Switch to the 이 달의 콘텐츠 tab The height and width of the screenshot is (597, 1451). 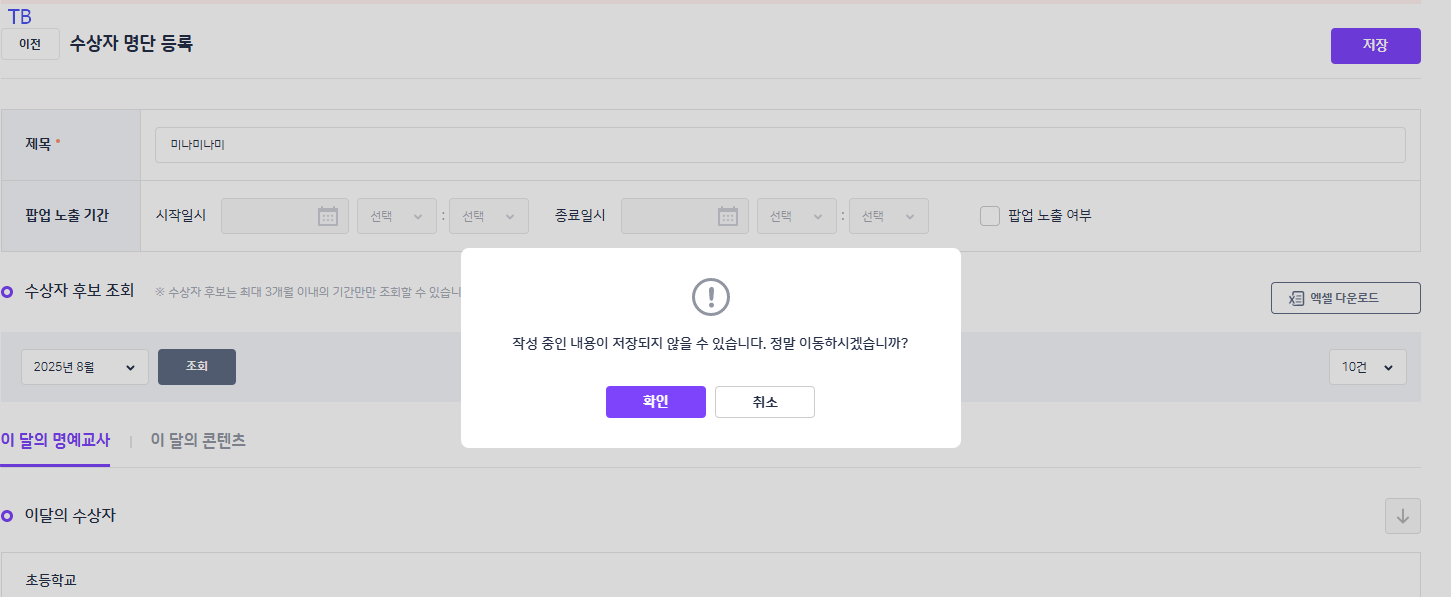(x=198, y=440)
